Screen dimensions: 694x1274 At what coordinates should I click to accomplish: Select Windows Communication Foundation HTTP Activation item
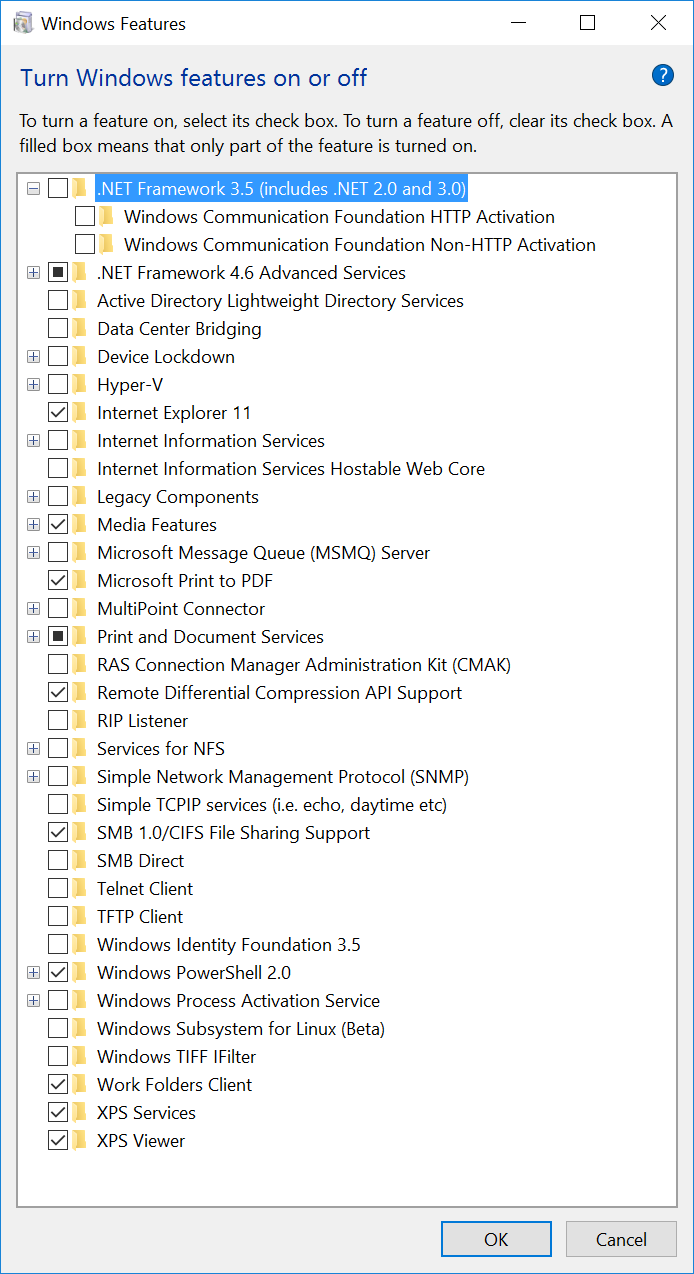(x=338, y=217)
